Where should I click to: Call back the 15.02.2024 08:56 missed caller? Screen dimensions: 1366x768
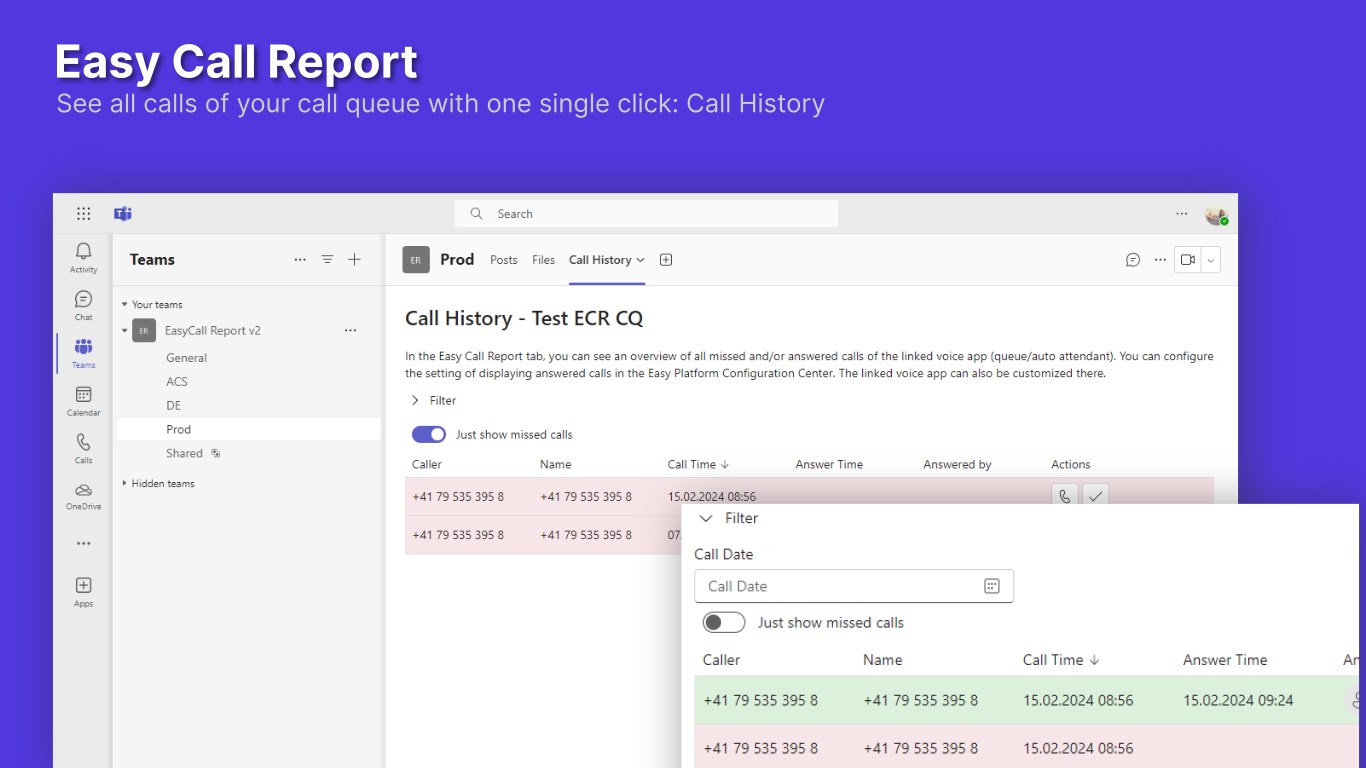(x=1065, y=496)
